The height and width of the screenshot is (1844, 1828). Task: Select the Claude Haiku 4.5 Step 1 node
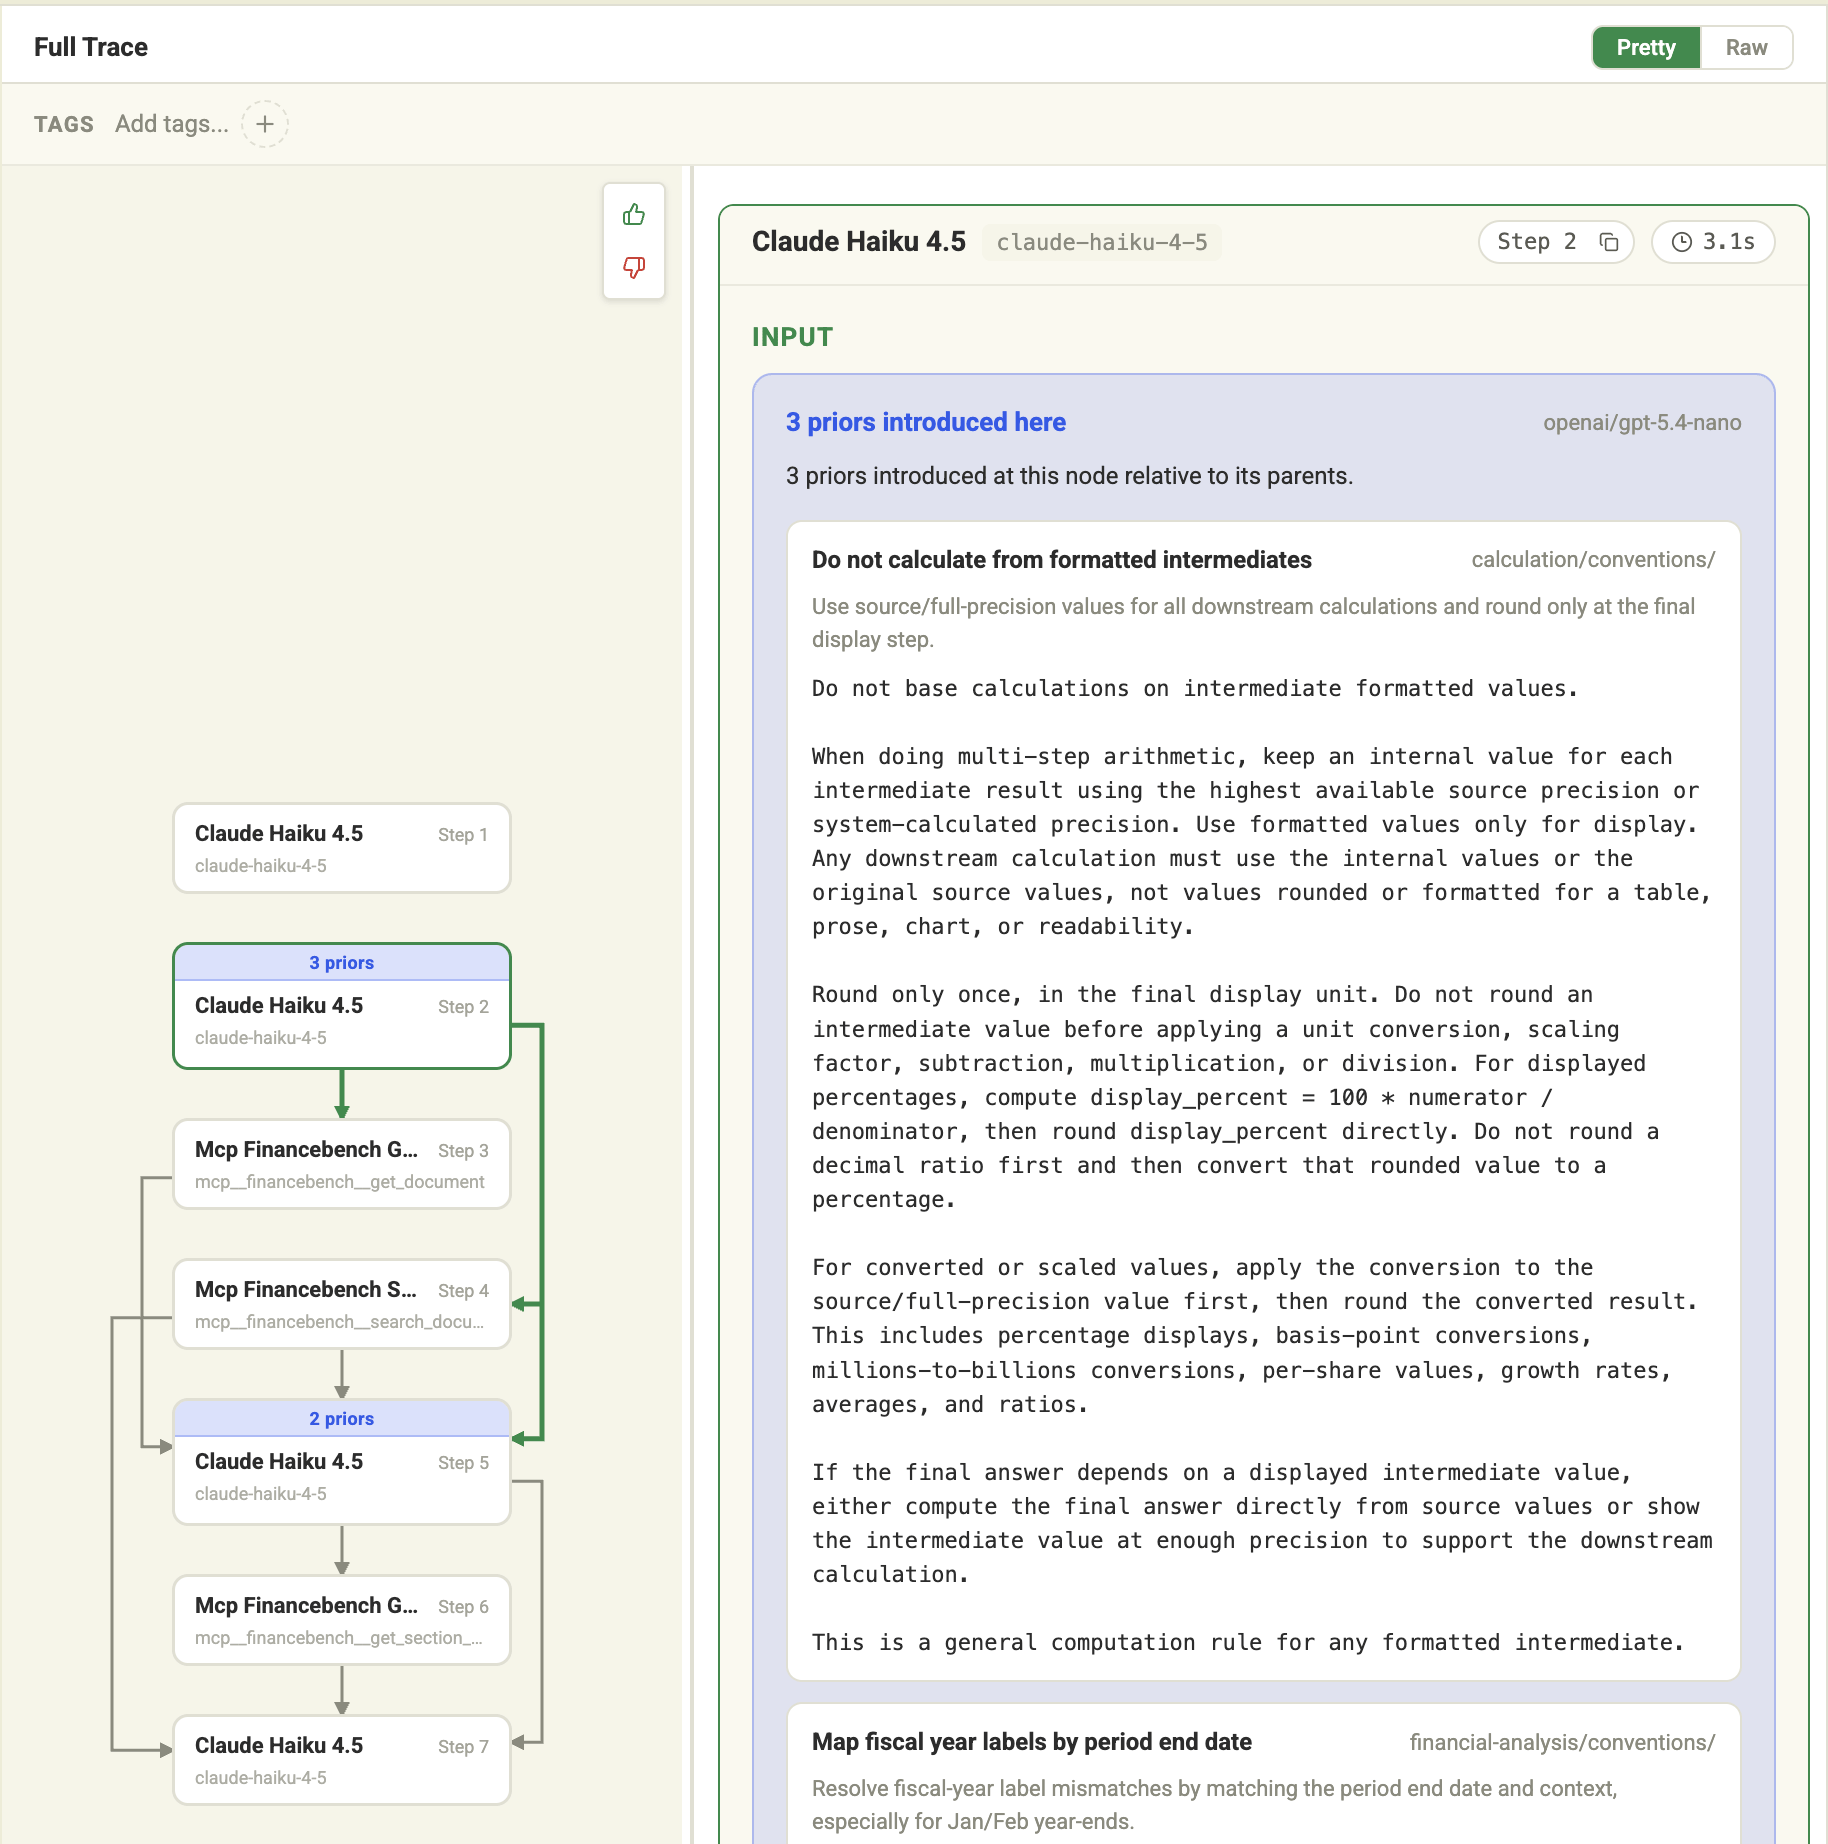click(342, 848)
